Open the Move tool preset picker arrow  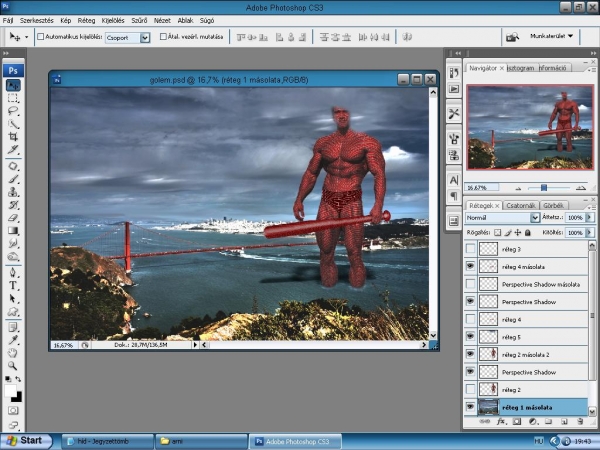pyautogui.click(x=26, y=37)
